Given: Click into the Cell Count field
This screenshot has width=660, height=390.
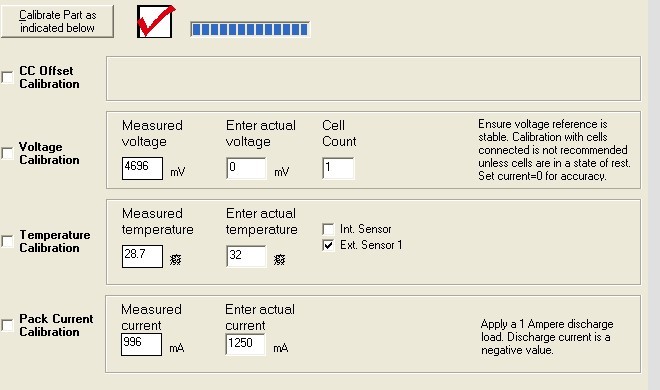Looking at the screenshot, I should click(338, 168).
